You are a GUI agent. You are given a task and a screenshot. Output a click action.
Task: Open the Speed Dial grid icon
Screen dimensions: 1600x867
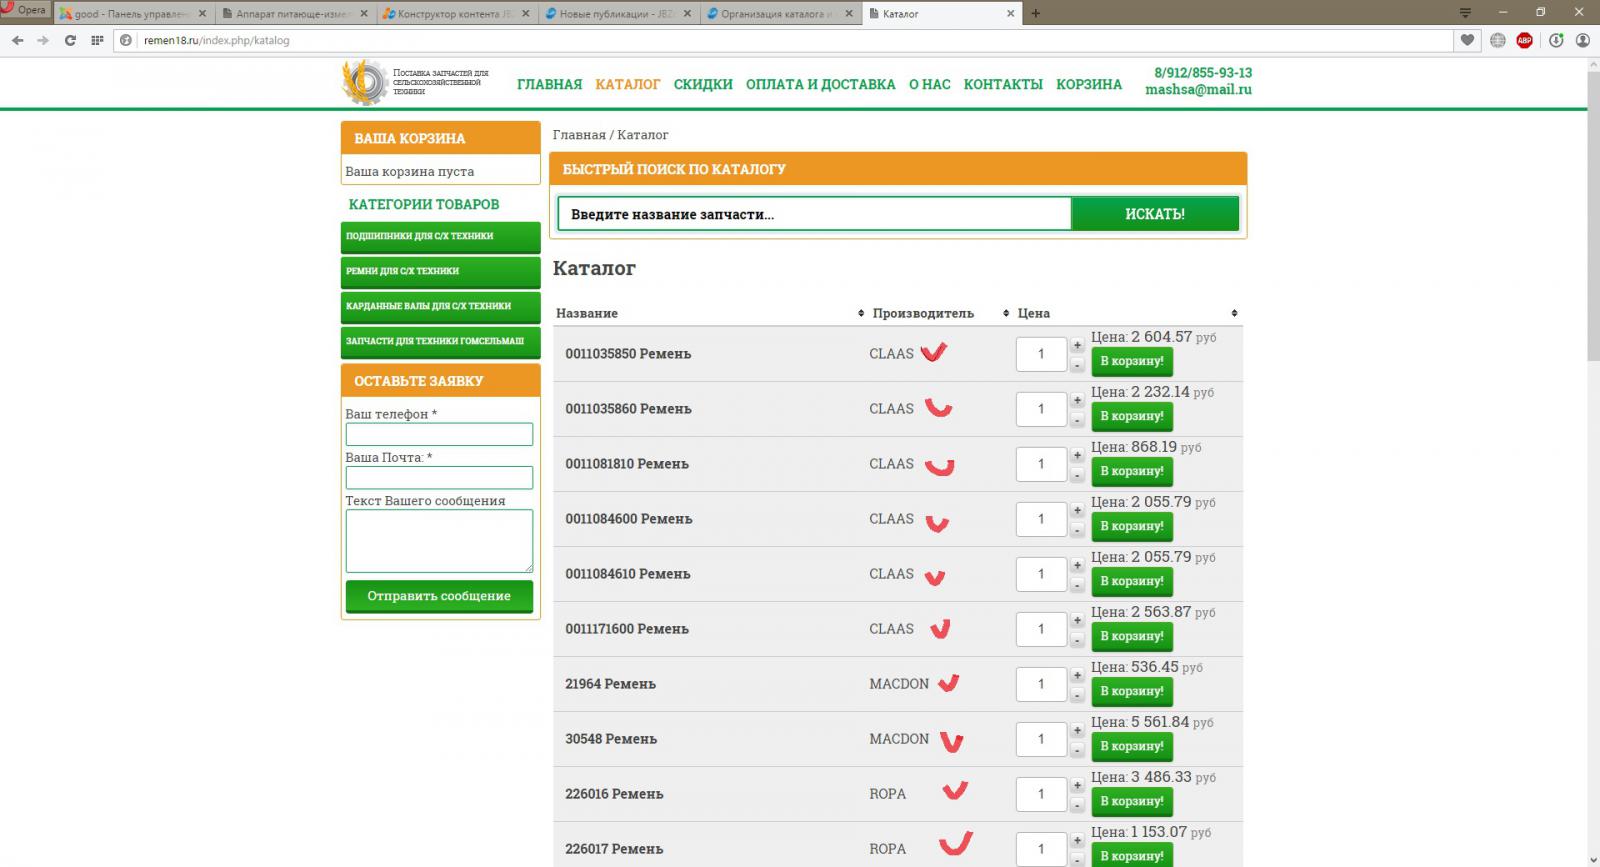[x=97, y=40]
